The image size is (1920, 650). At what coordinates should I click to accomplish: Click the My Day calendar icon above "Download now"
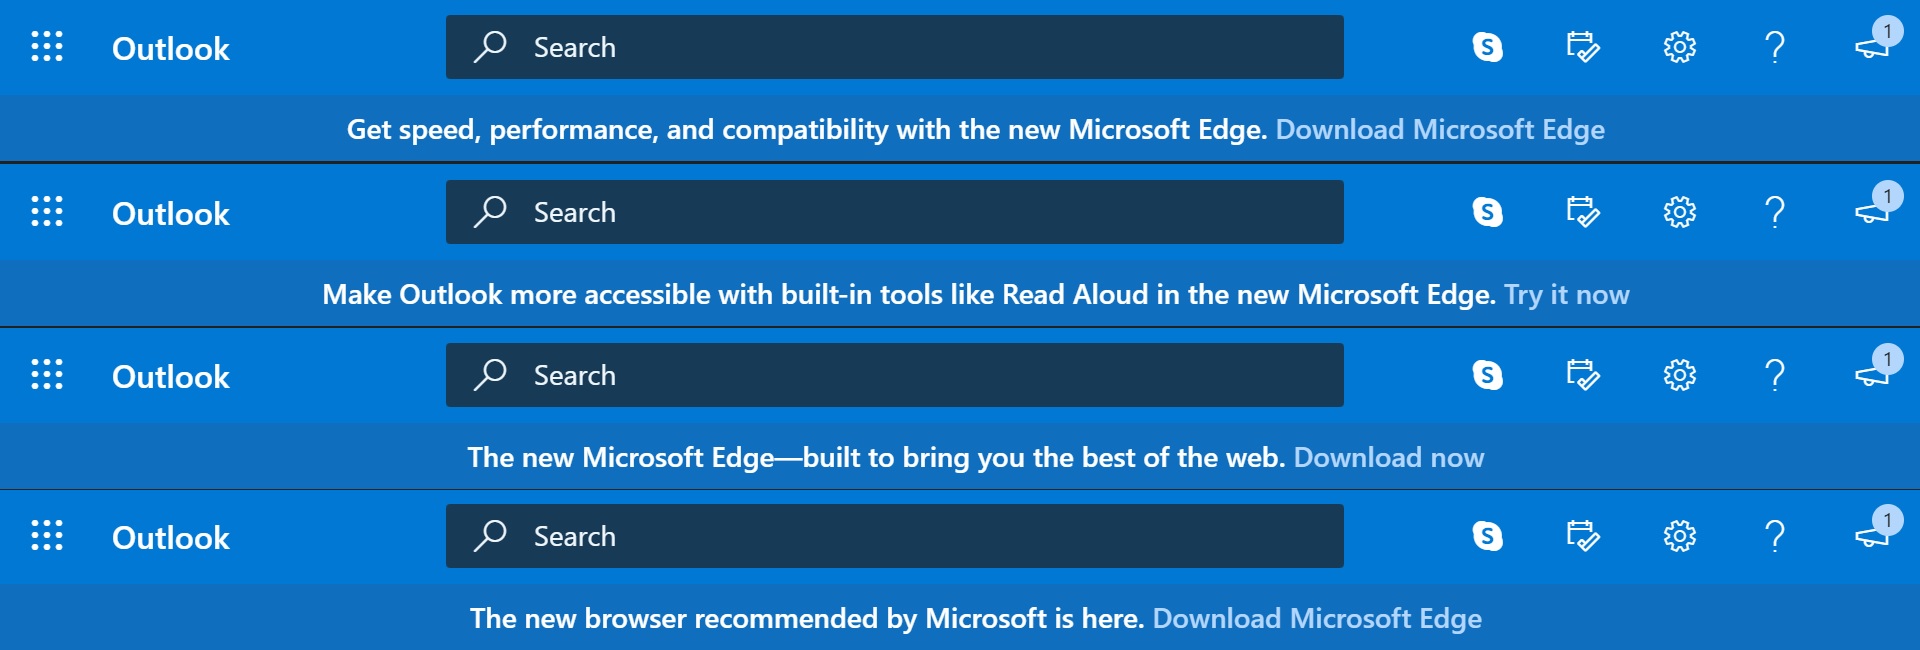pyautogui.click(x=1582, y=375)
